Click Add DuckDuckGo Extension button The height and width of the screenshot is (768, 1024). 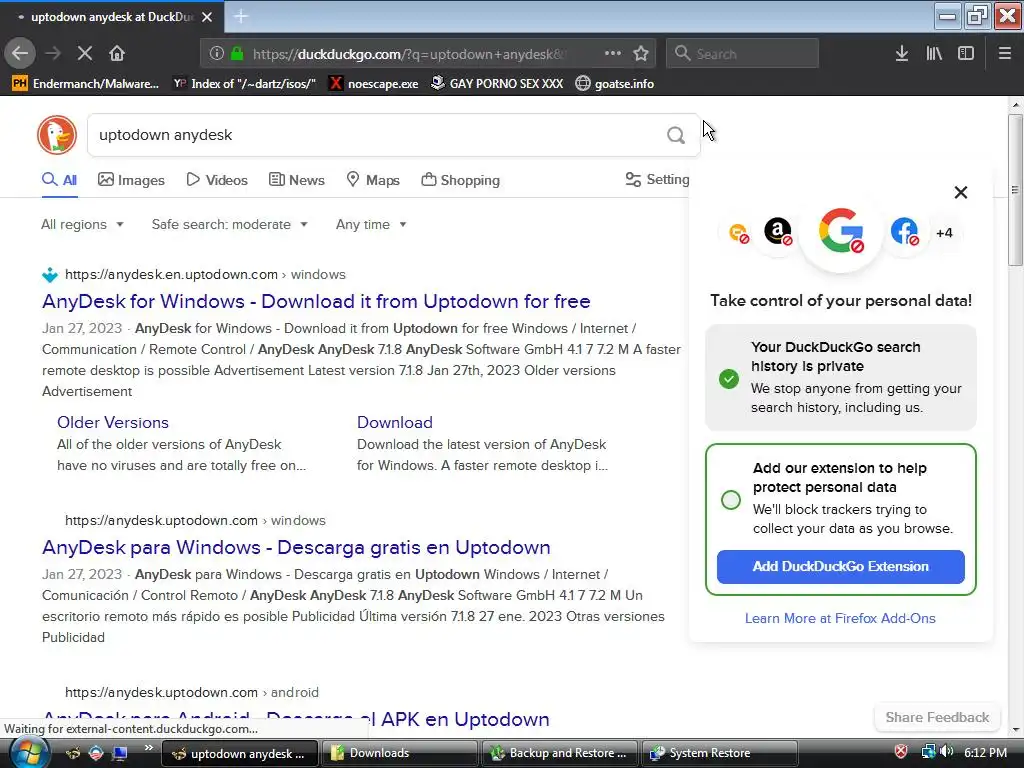[840, 566]
